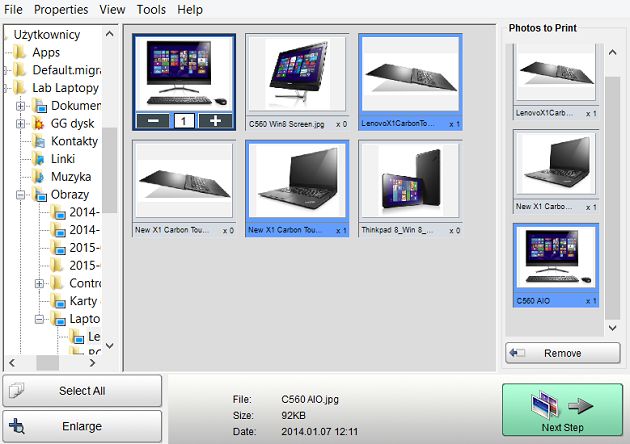Open the View menu
Image resolution: width=630 pixels, height=444 pixels.
tap(112, 9)
